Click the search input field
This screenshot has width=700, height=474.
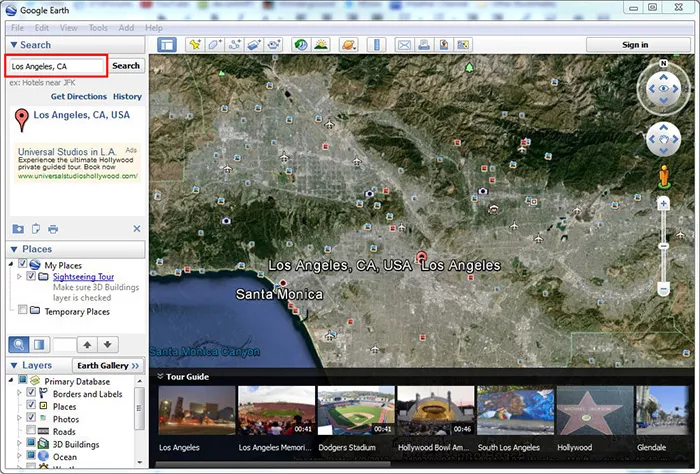click(x=56, y=66)
